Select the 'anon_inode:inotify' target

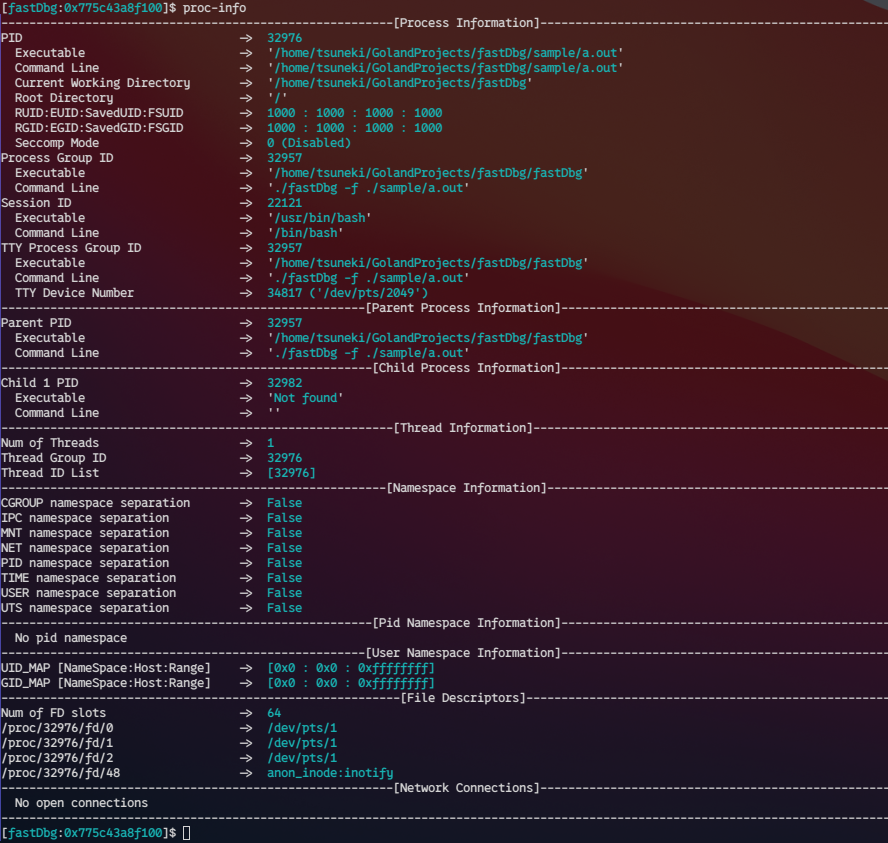tap(330, 773)
